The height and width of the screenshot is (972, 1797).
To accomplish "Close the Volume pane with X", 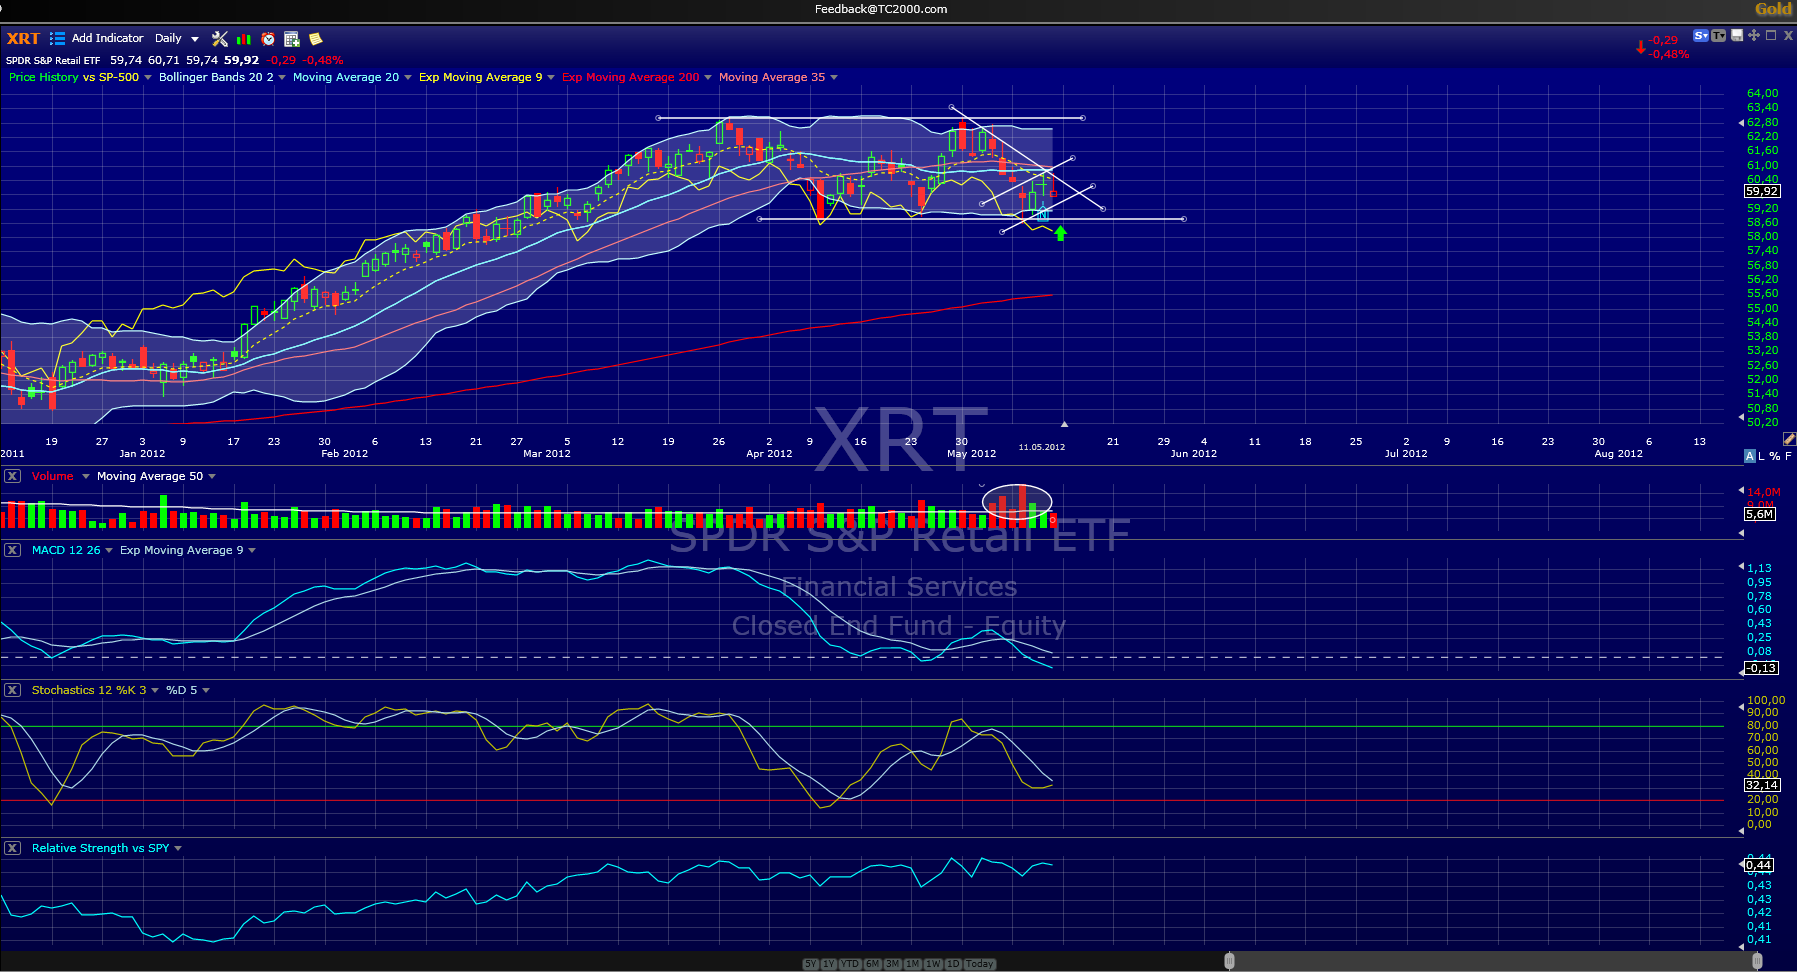I will pos(12,476).
